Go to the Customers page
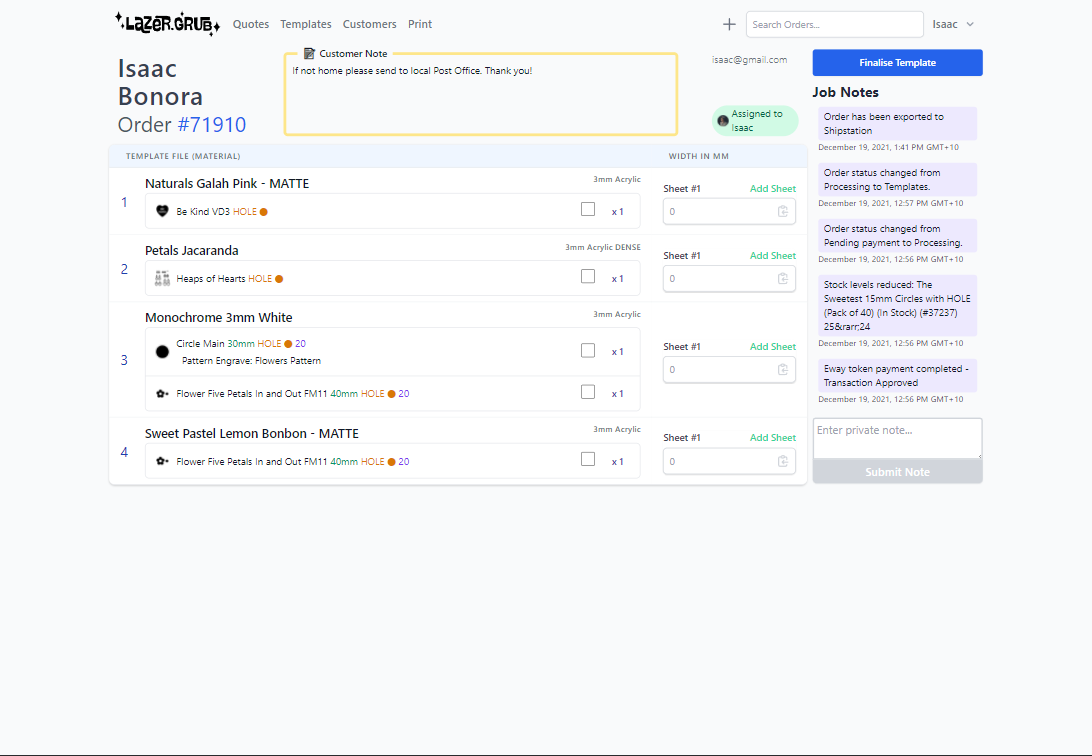The width and height of the screenshot is (1092, 756). coord(369,24)
